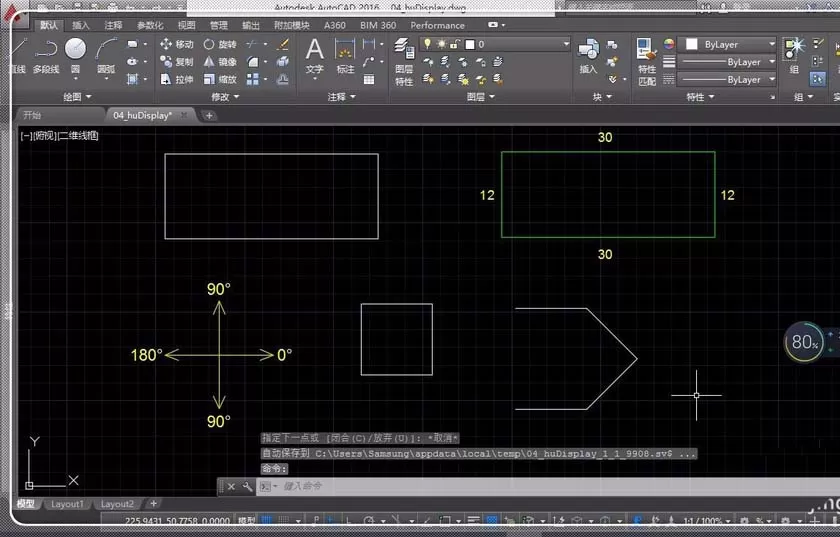Expand the Modify (修改) panel

tap(225, 96)
